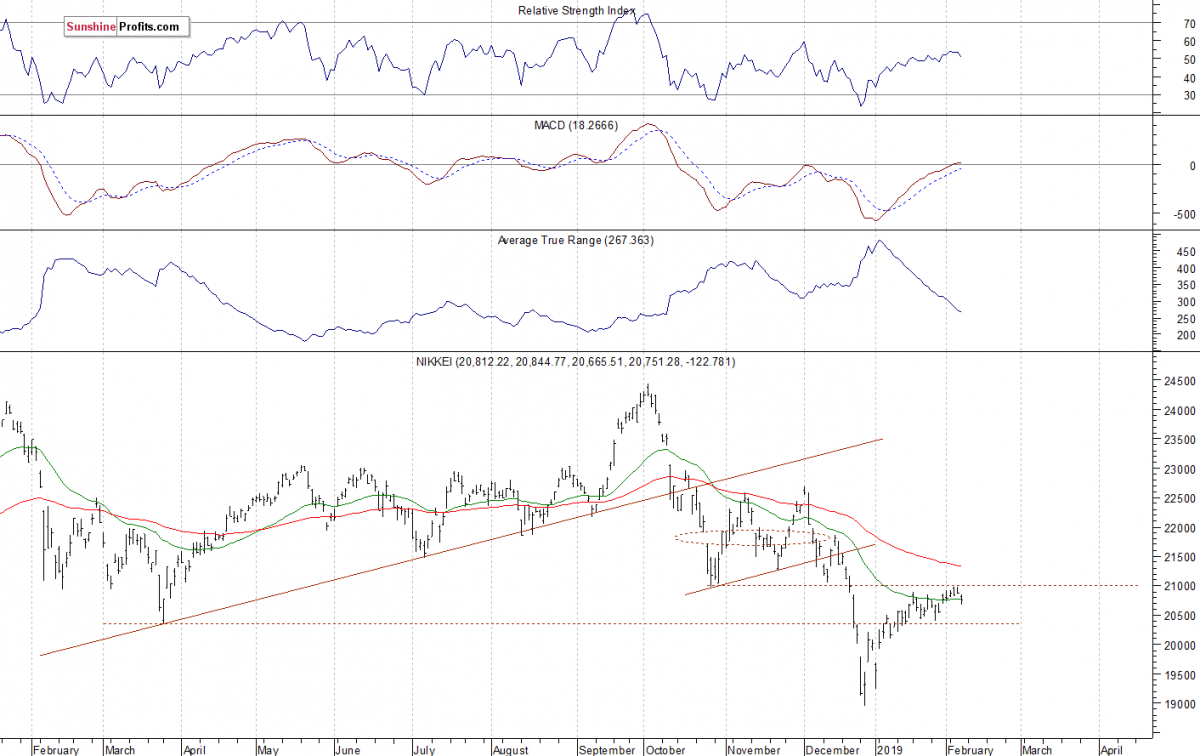Image resolution: width=1200 pixels, height=756 pixels.
Task: Click the 24500 price axis label
Action: click(x=1170, y=381)
